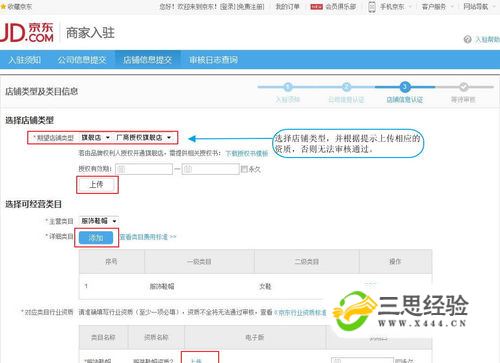Click step 3 circle 店铺信息认证 in progress bar
500x363 pixels.
(x=405, y=87)
